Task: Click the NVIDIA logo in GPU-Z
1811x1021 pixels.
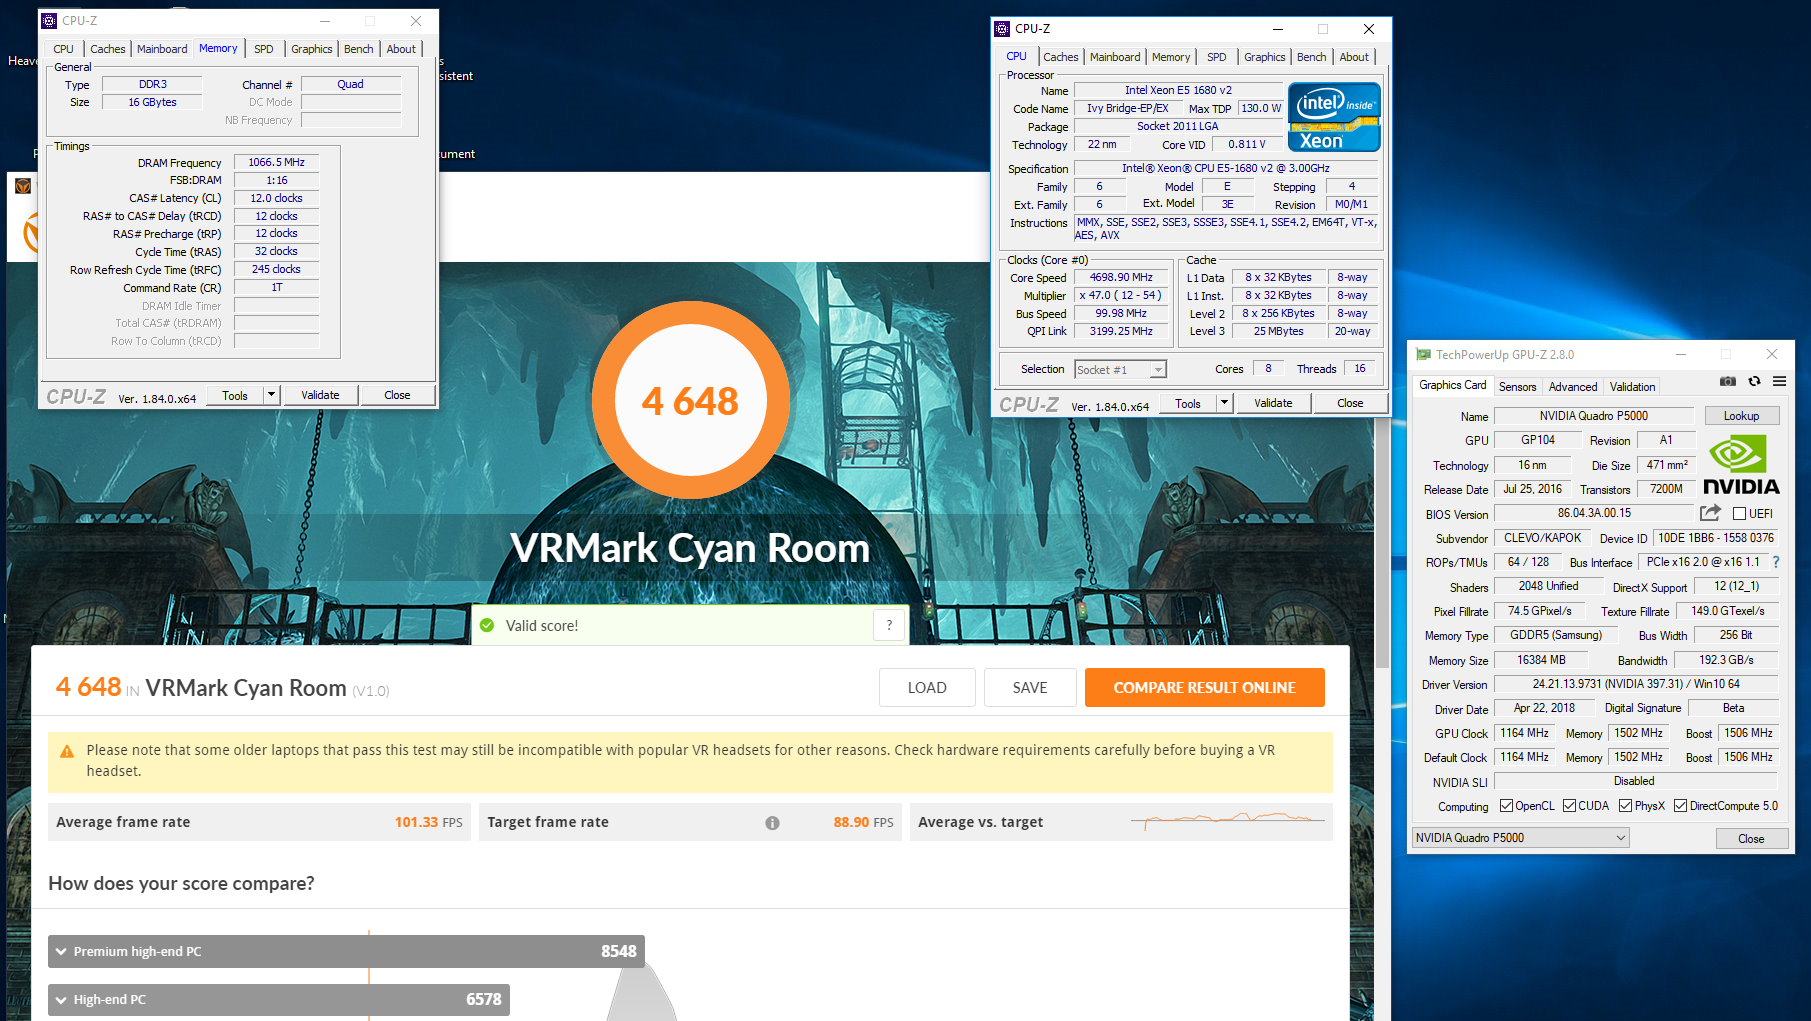Action: pyautogui.click(x=1741, y=465)
